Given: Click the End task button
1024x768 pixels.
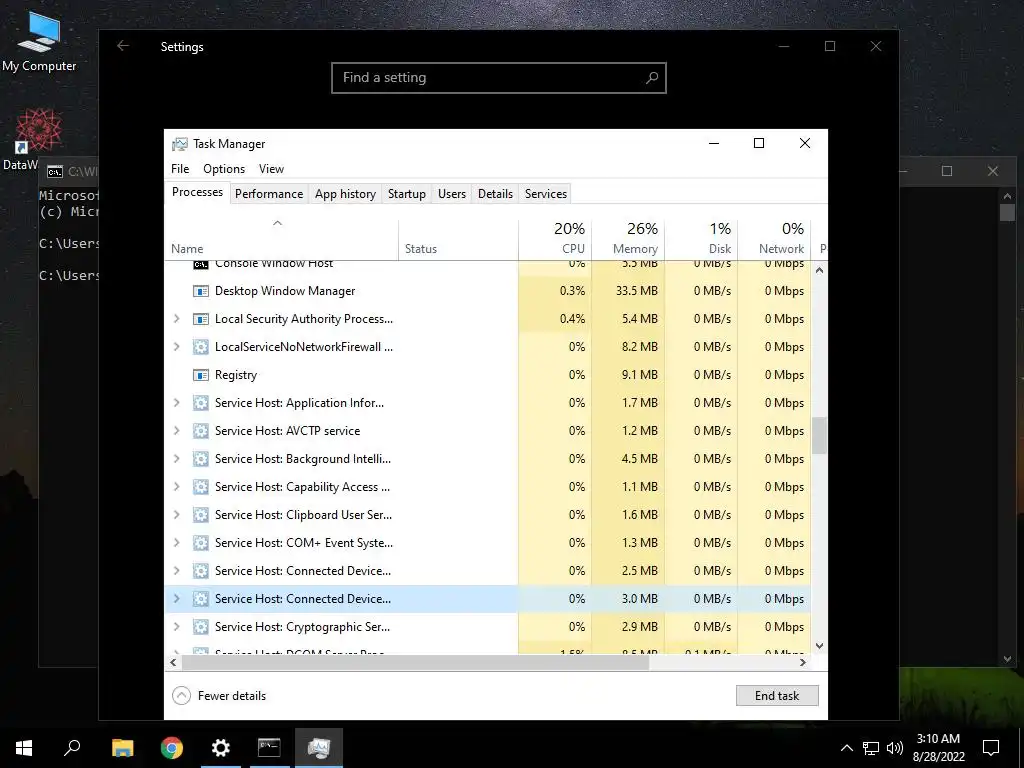Looking at the screenshot, I should 777,696.
